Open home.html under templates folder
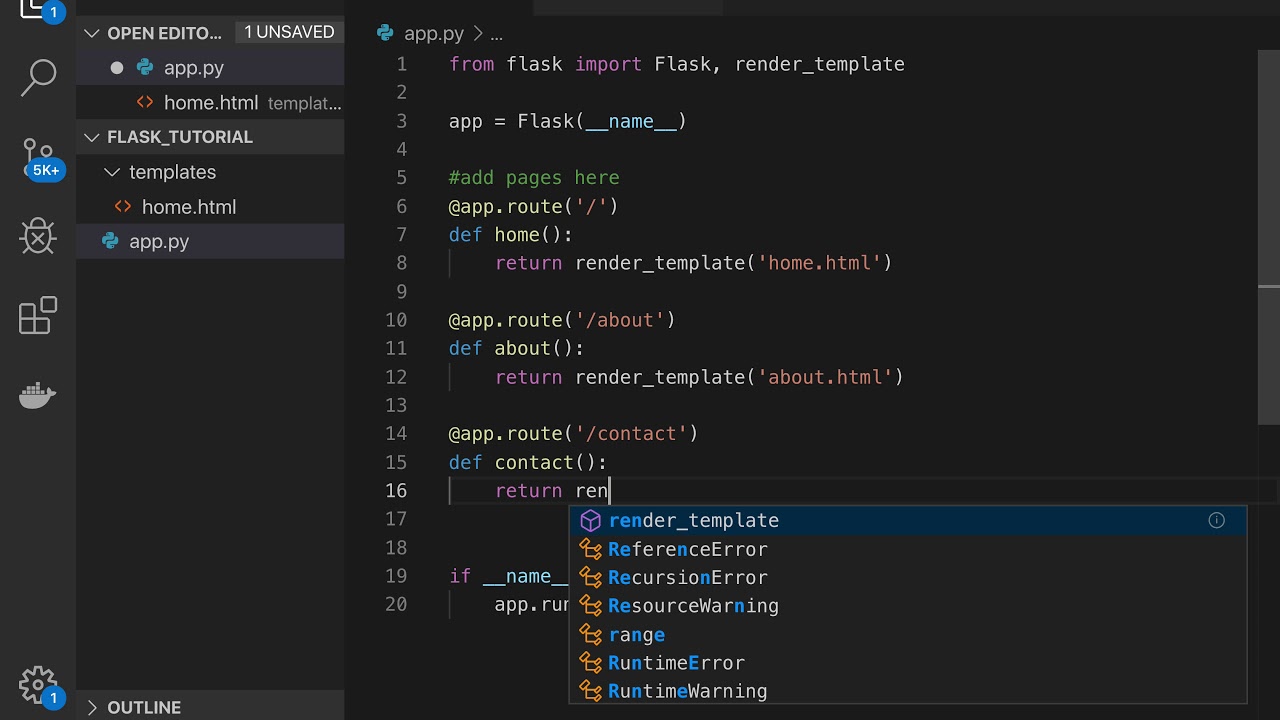 tap(210, 207)
